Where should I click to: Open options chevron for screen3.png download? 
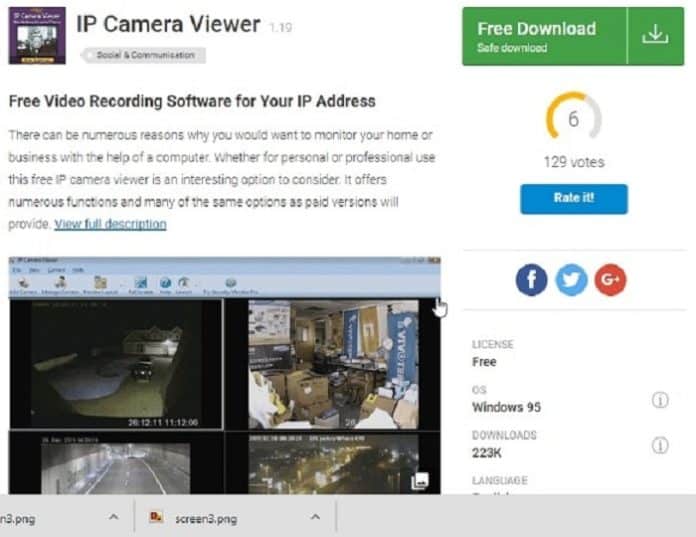pyautogui.click(x=315, y=517)
